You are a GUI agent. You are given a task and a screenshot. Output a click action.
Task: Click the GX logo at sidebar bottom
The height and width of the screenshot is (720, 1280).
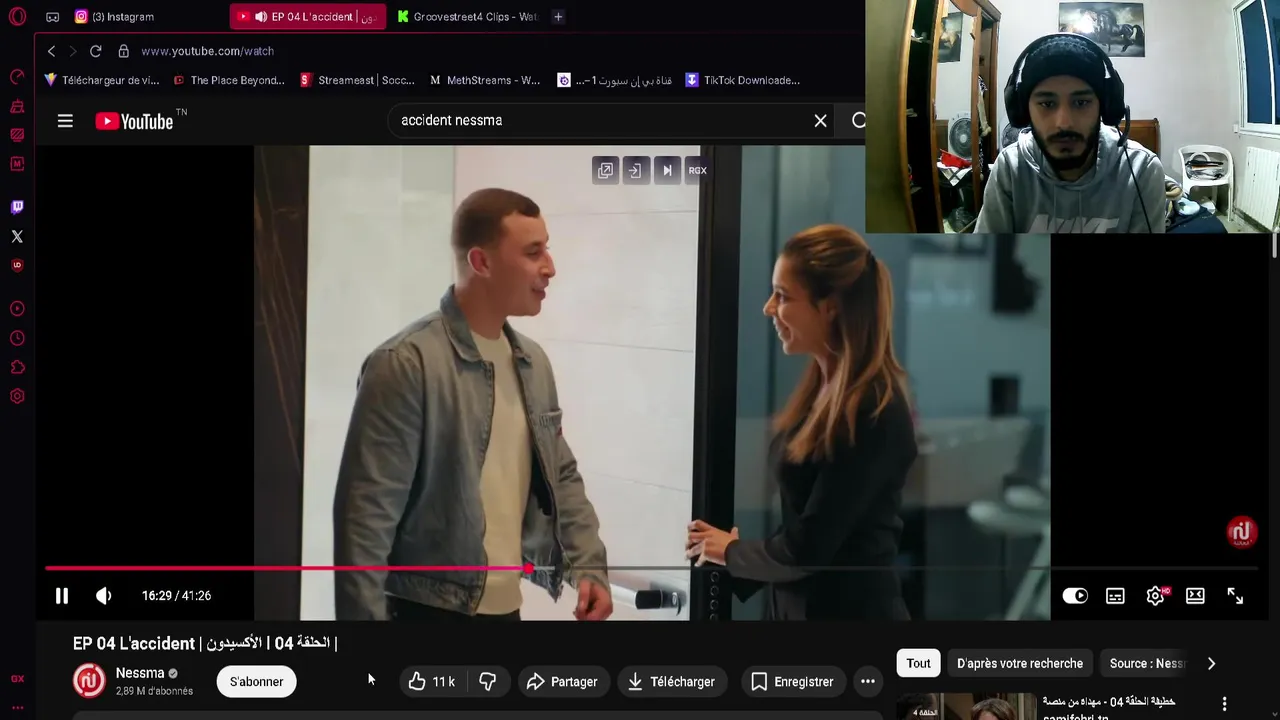pyautogui.click(x=17, y=679)
